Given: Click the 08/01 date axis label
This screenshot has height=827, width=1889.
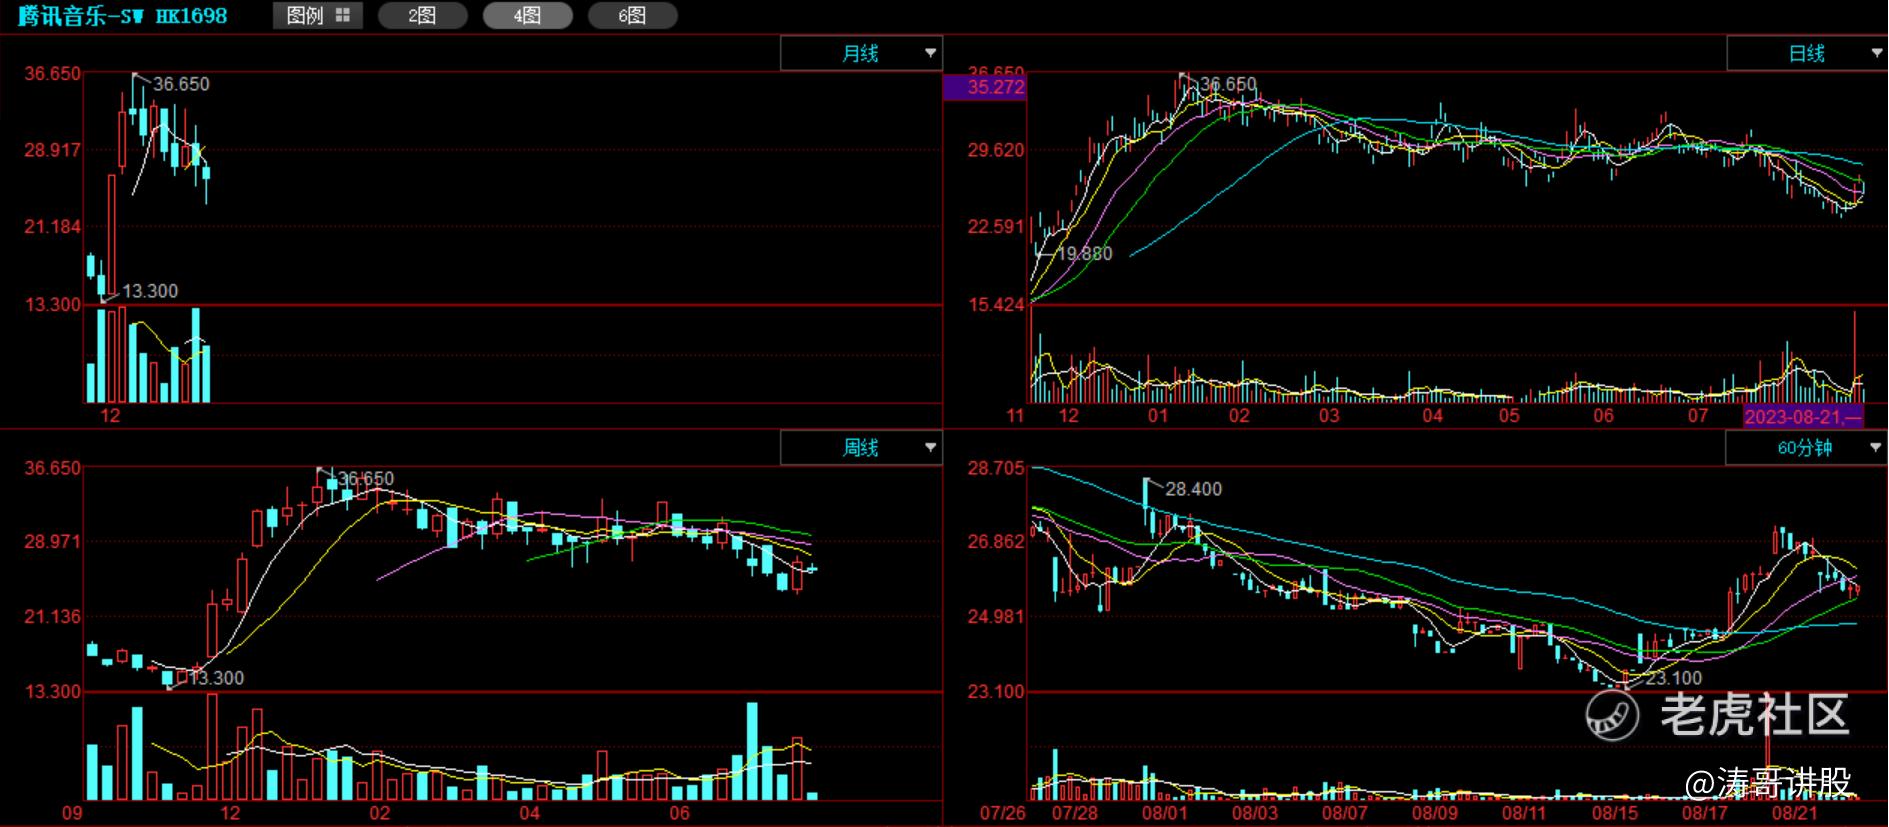Looking at the screenshot, I should (1165, 813).
